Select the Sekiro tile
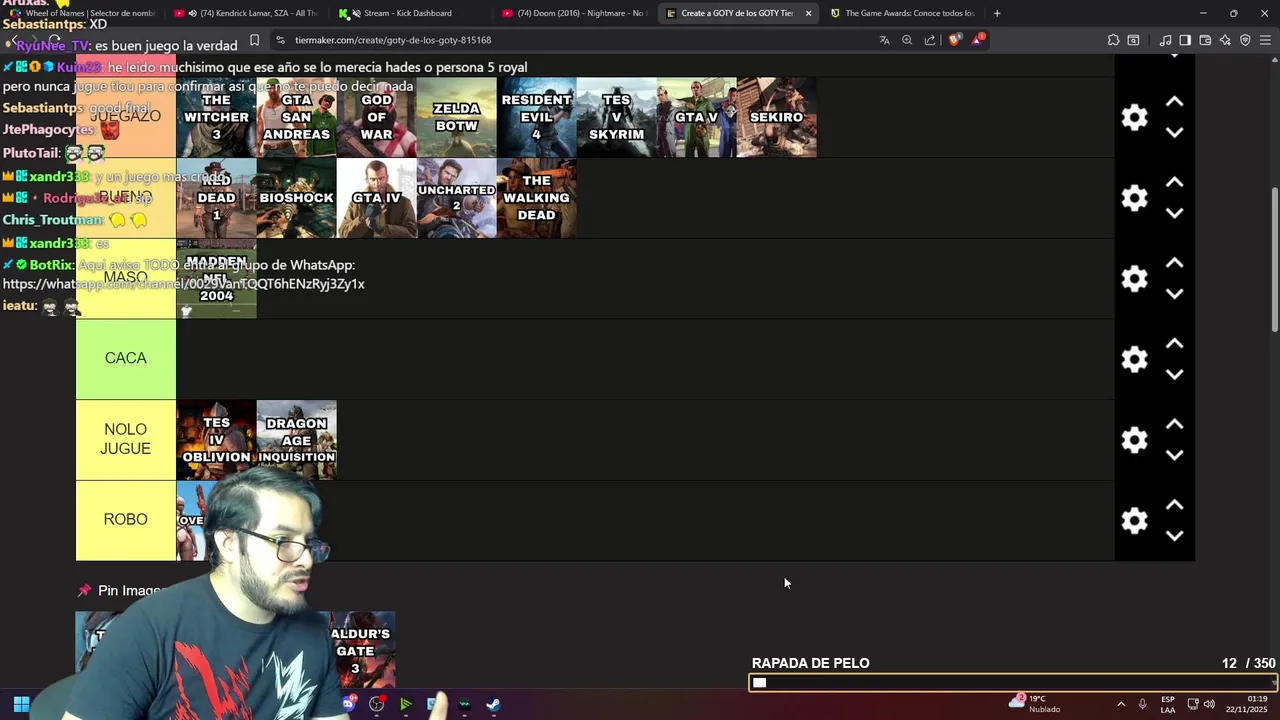The width and height of the screenshot is (1280, 720). 776,117
